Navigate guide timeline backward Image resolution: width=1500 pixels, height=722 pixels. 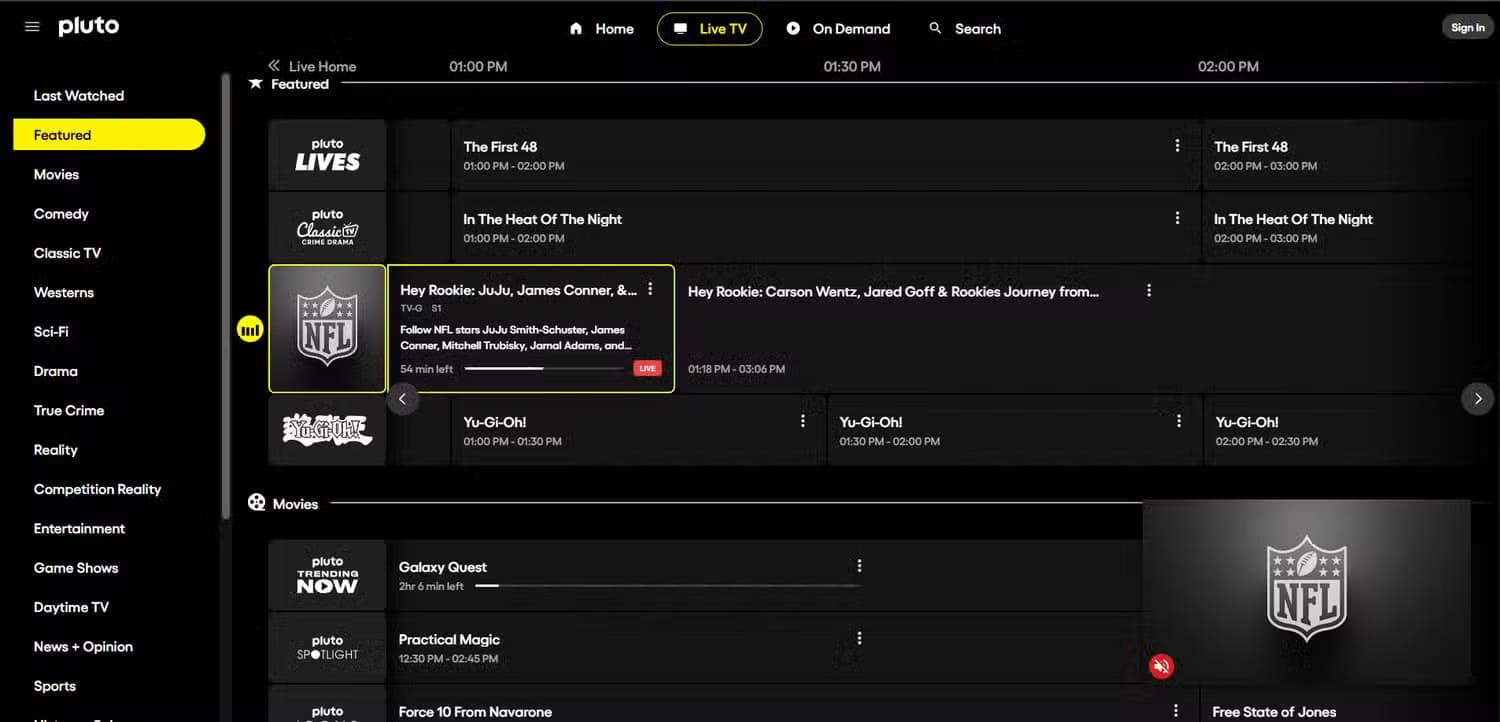pyautogui.click(x=402, y=399)
